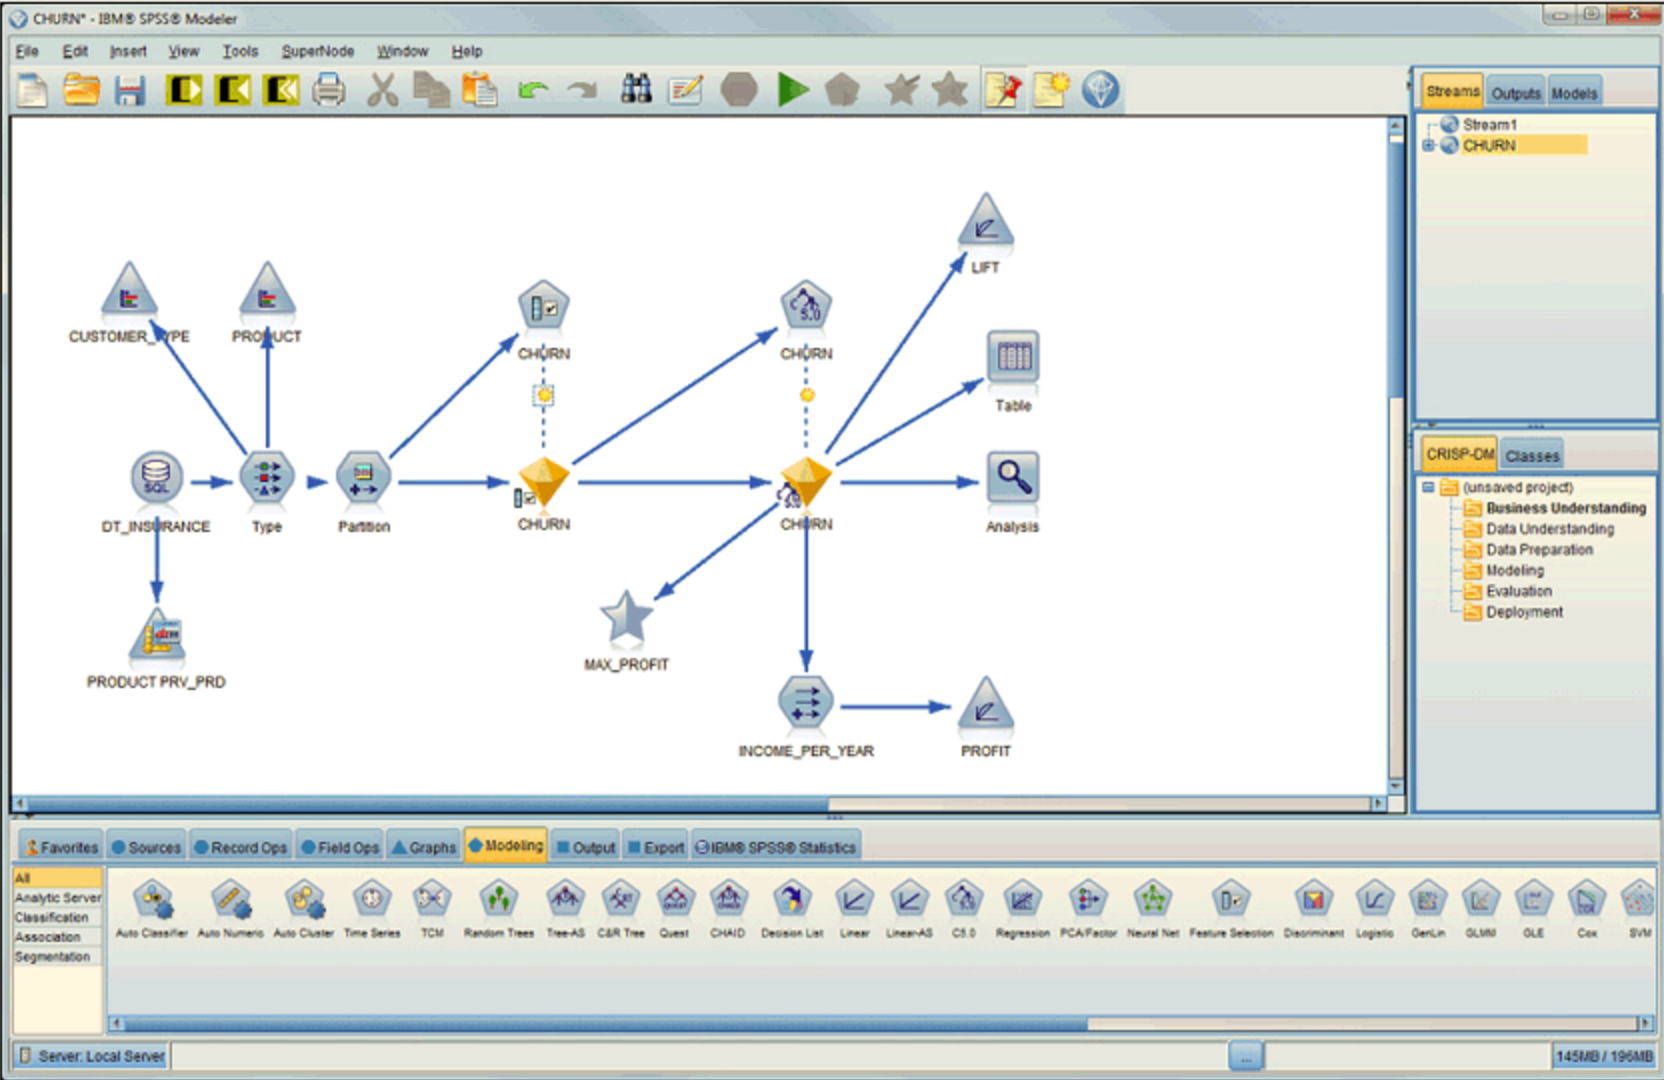Filter palette by Analytic Server
1664x1080 pixels.
pyautogui.click(x=57, y=898)
